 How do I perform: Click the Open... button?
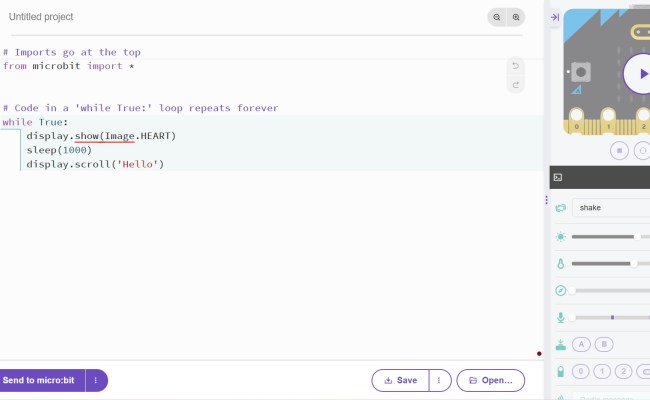pyautogui.click(x=491, y=381)
